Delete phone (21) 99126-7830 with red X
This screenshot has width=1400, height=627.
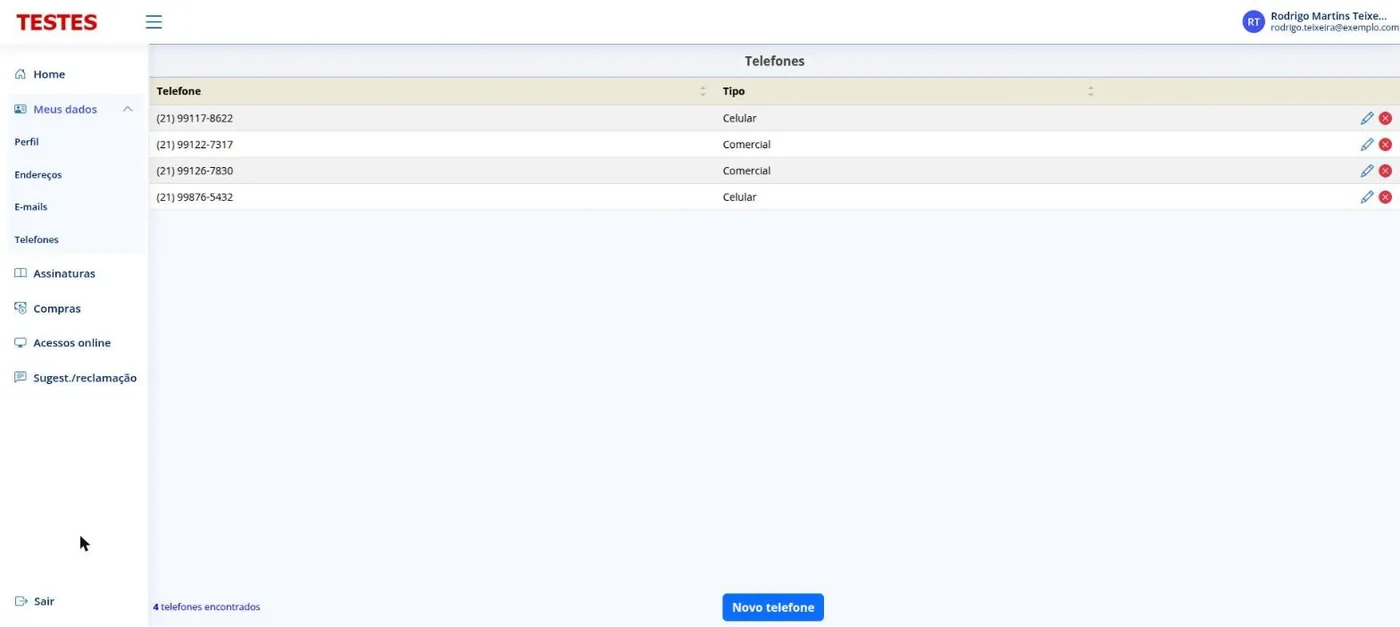[x=1385, y=171]
